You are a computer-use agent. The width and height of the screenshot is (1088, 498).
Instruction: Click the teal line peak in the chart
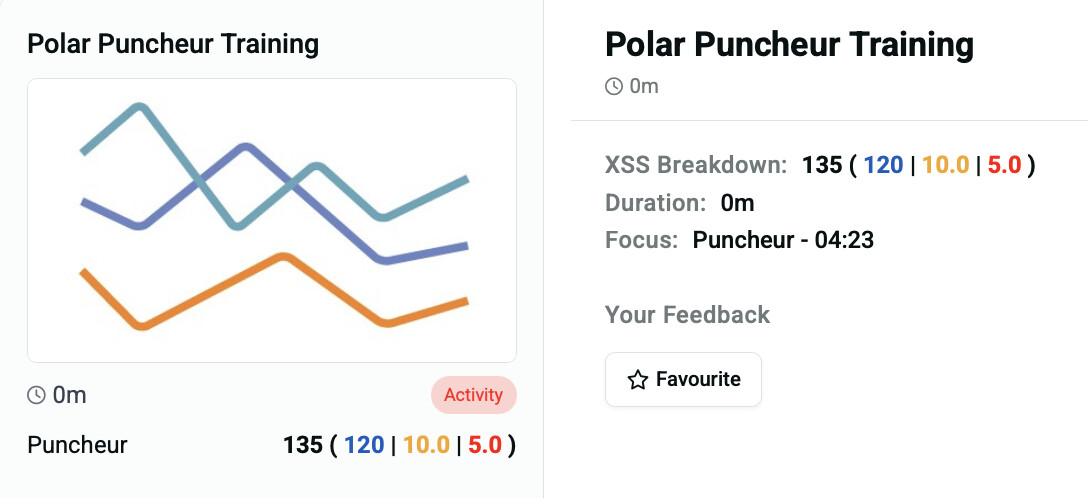(x=141, y=106)
